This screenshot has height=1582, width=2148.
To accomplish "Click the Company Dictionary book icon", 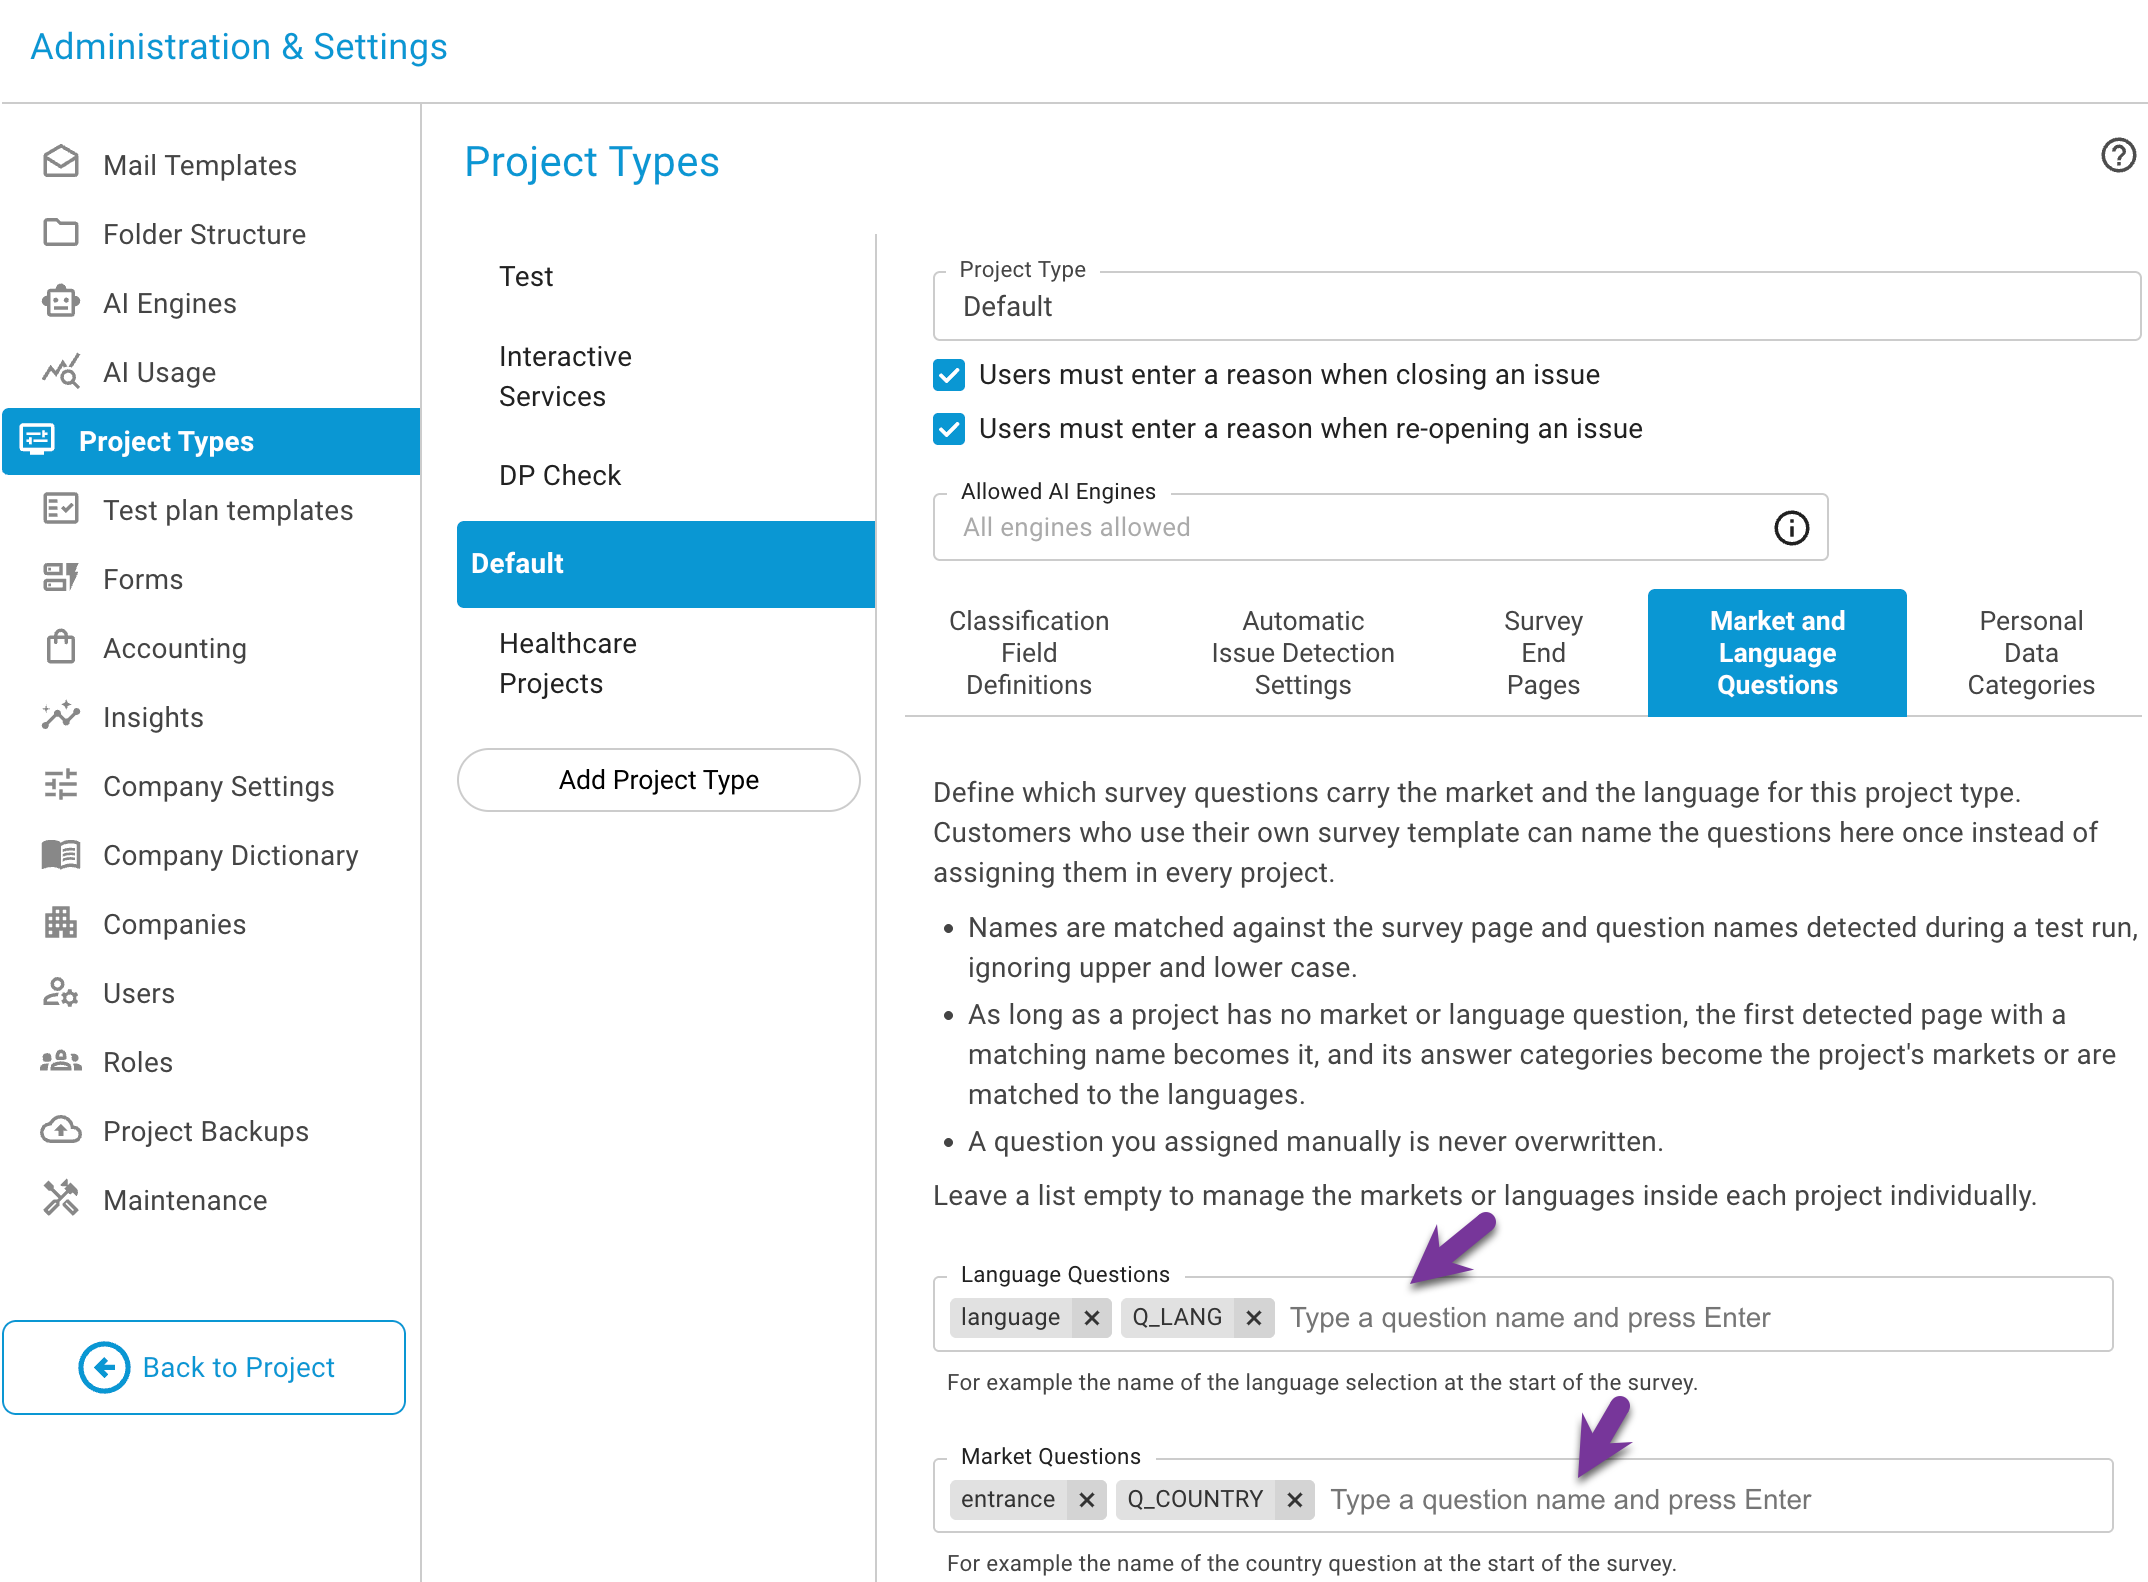I will point(61,854).
